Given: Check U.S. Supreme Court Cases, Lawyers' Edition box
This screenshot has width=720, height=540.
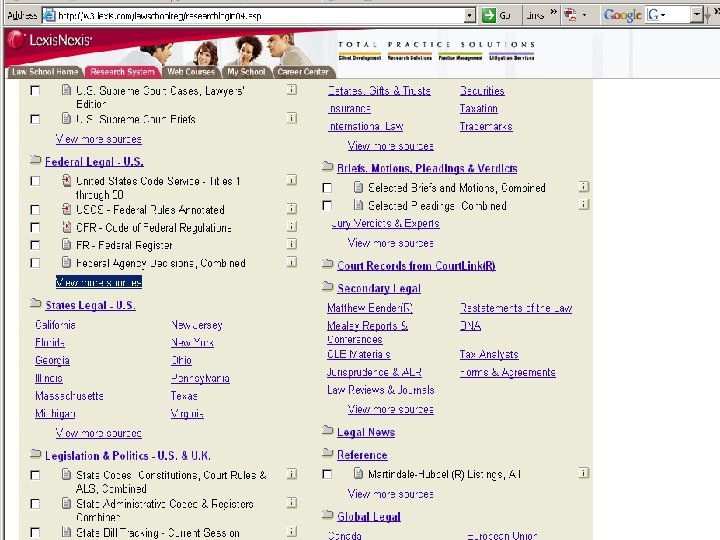Looking at the screenshot, I should [x=35, y=90].
